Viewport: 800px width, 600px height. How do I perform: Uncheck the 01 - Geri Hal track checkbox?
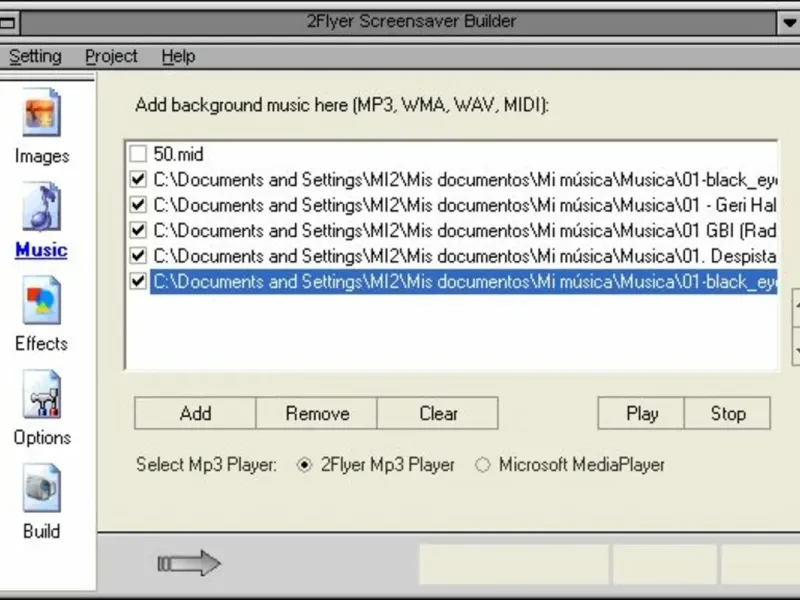[138, 205]
